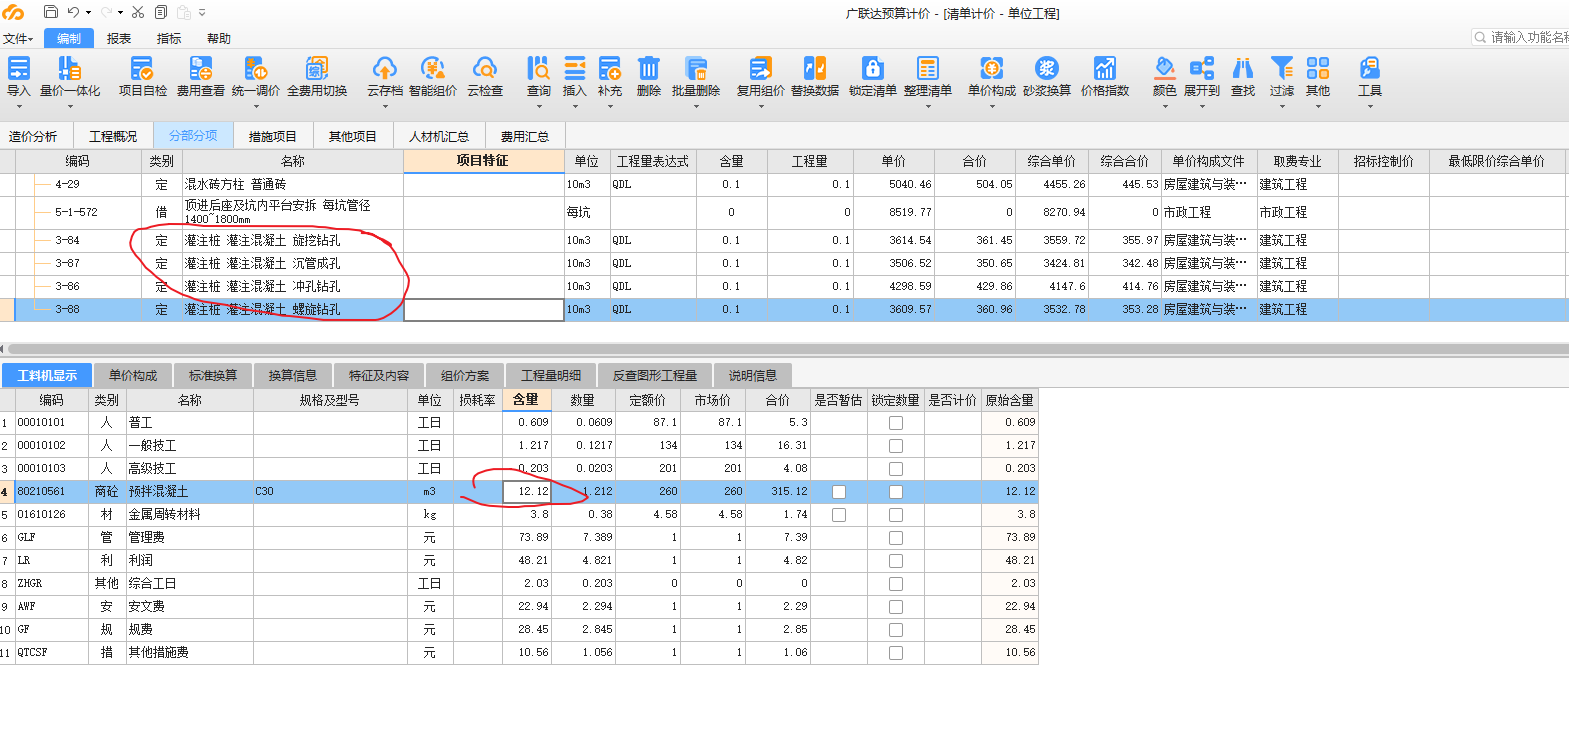Switch to the 人材机汇总 tab
This screenshot has height=735, width=1569.
click(x=438, y=136)
